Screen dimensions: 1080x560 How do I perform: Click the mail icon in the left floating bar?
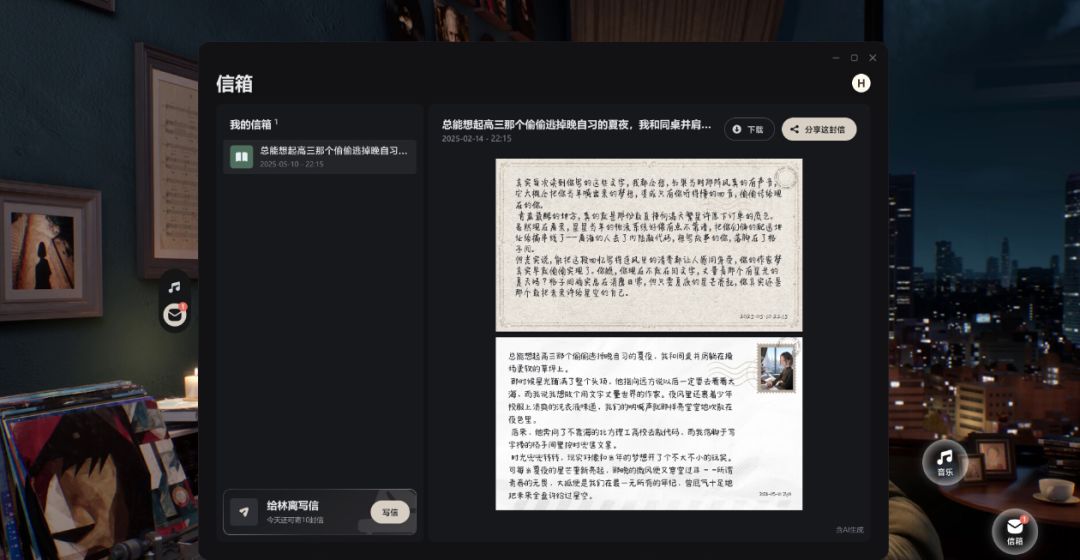tap(175, 315)
